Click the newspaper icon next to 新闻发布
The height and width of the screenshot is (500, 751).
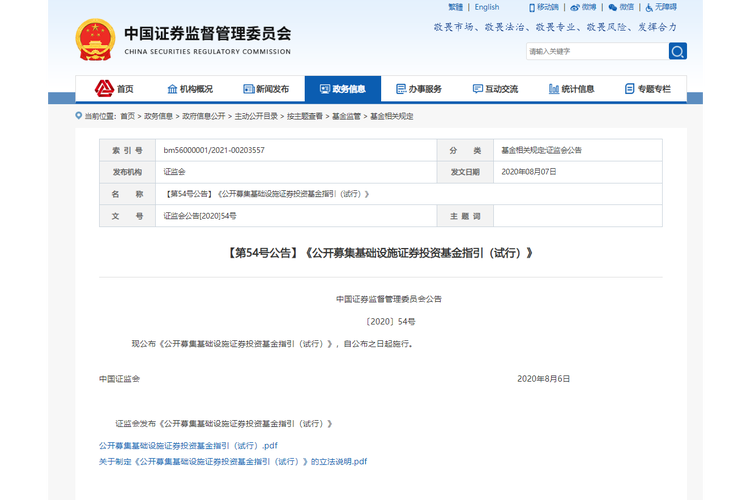[249, 89]
